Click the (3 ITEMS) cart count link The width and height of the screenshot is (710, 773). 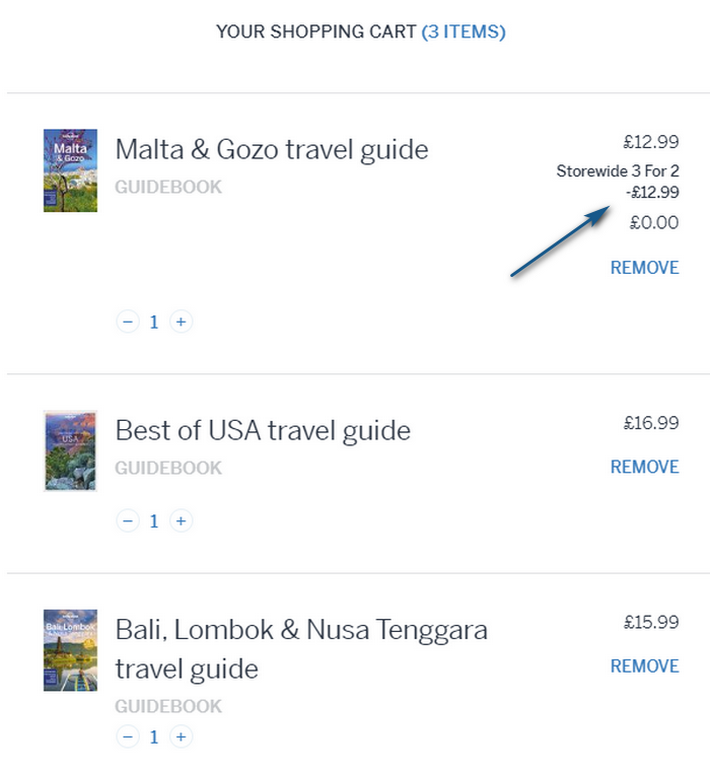click(463, 32)
